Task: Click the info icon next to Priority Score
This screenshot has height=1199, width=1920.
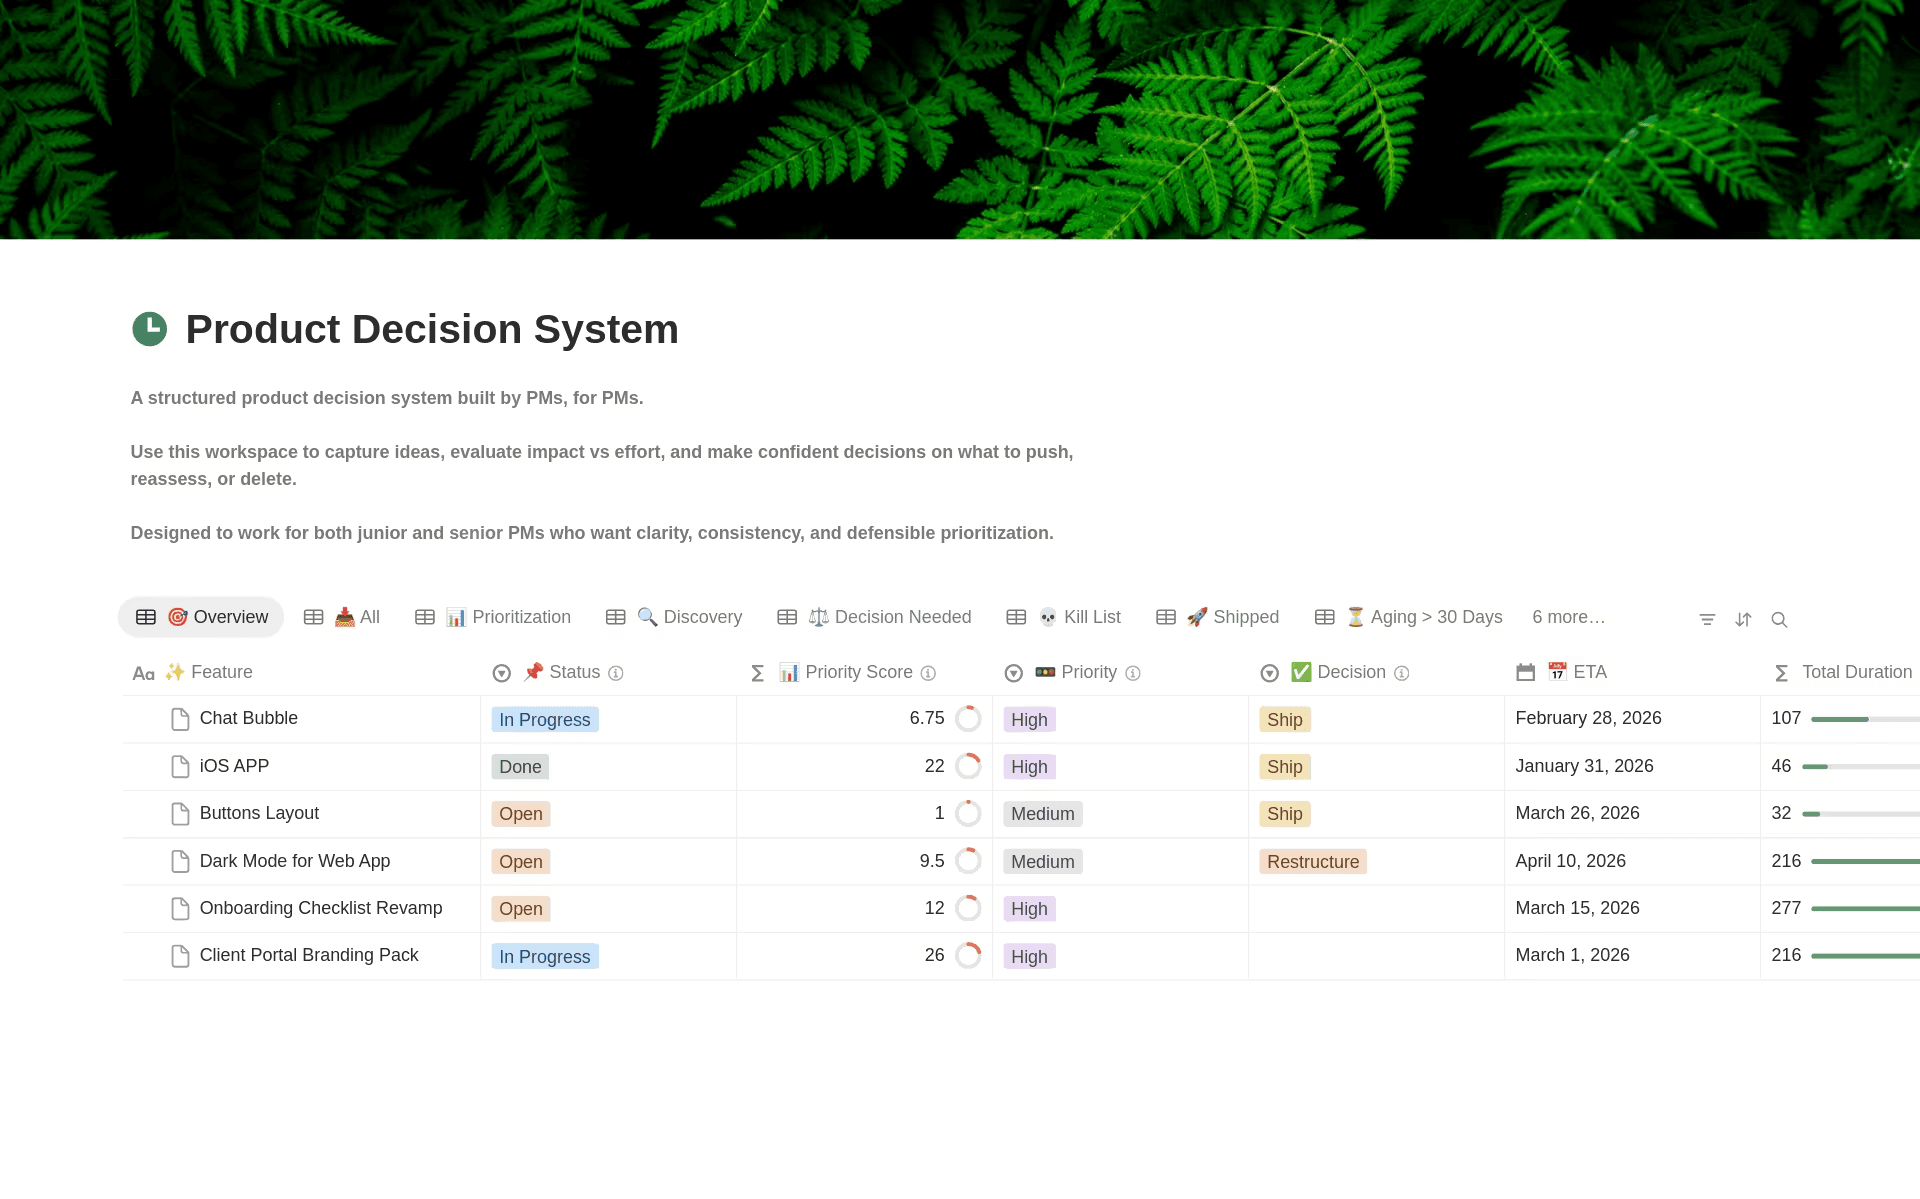Action: point(928,674)
